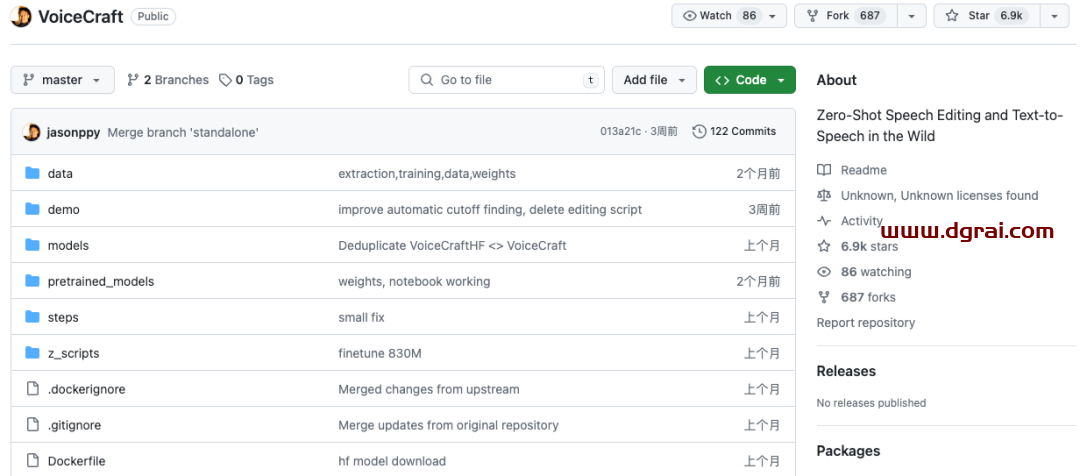The height and width of the screenshot is (476, 1080).
Task: Open the Star lists dropdown arrow
Action: click(x=1055, y=16)
